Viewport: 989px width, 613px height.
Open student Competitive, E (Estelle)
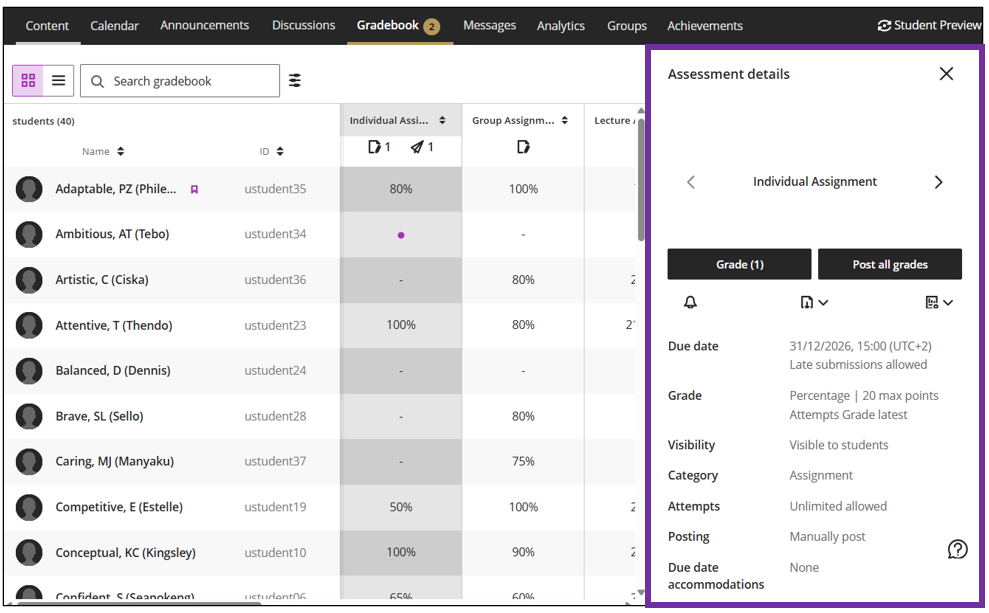click(119, 507)
